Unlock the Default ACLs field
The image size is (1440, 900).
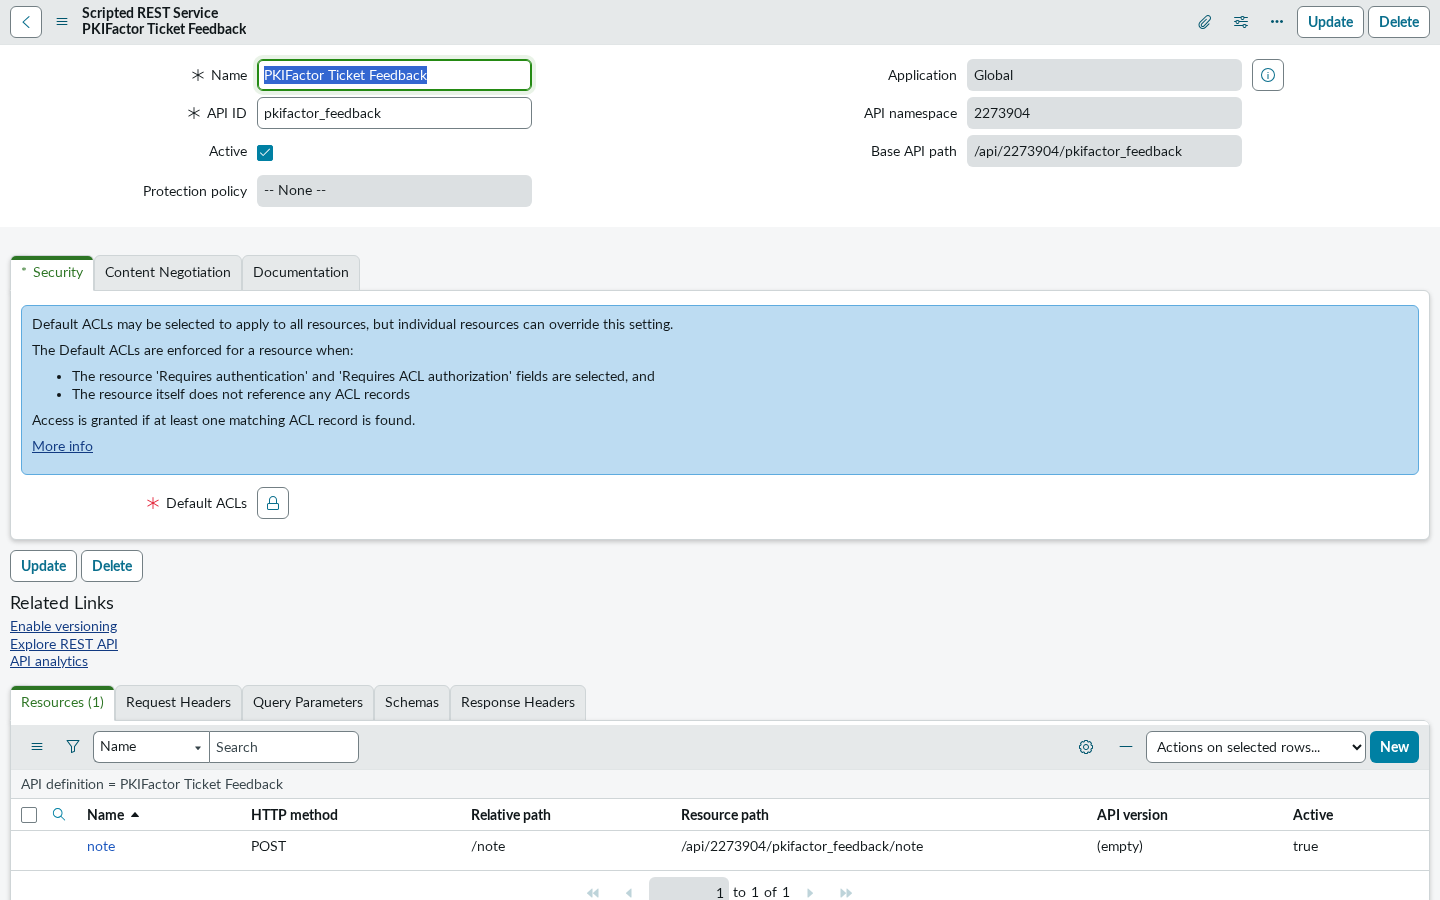pos(273,503)
